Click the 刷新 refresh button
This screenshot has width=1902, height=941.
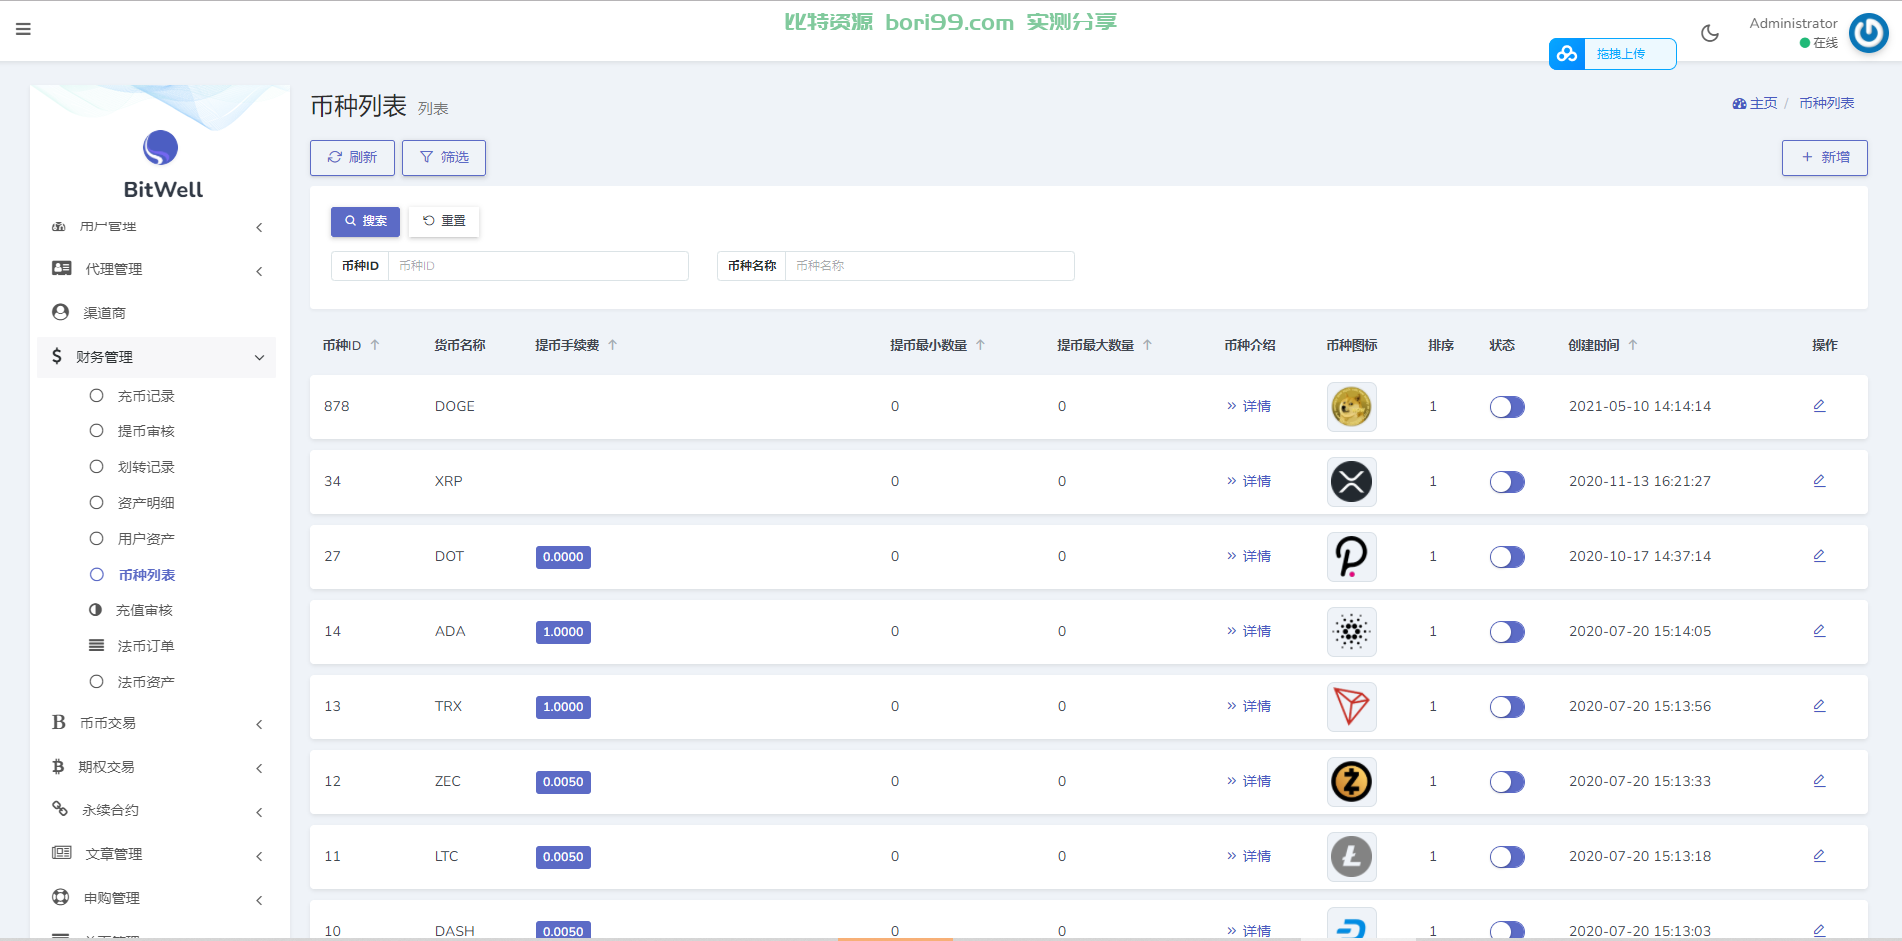click(352, 158)
